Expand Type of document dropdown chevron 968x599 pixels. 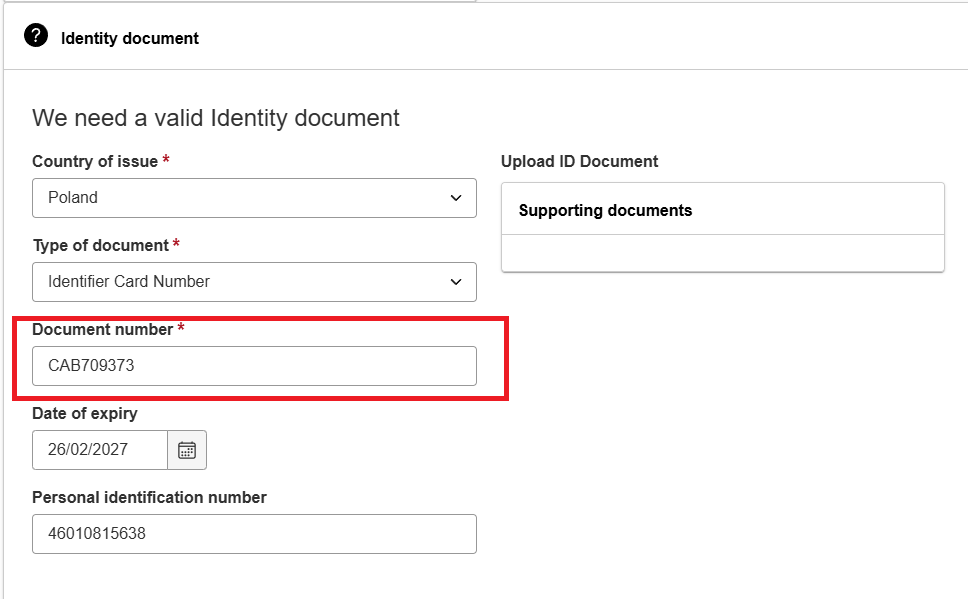456,282
